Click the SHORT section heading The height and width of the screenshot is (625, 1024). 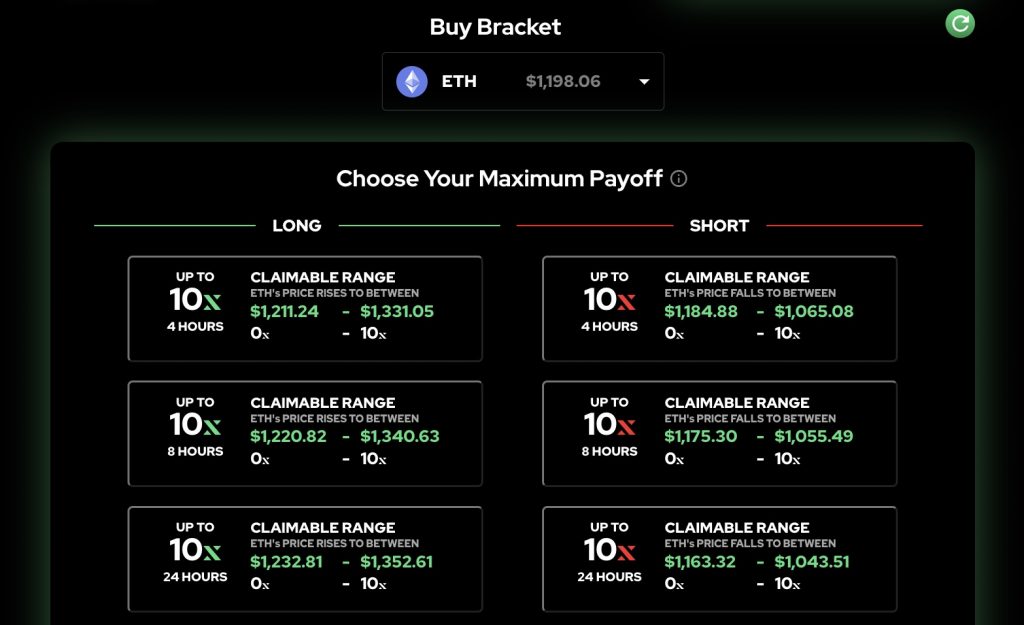click(x=720, y=226)
